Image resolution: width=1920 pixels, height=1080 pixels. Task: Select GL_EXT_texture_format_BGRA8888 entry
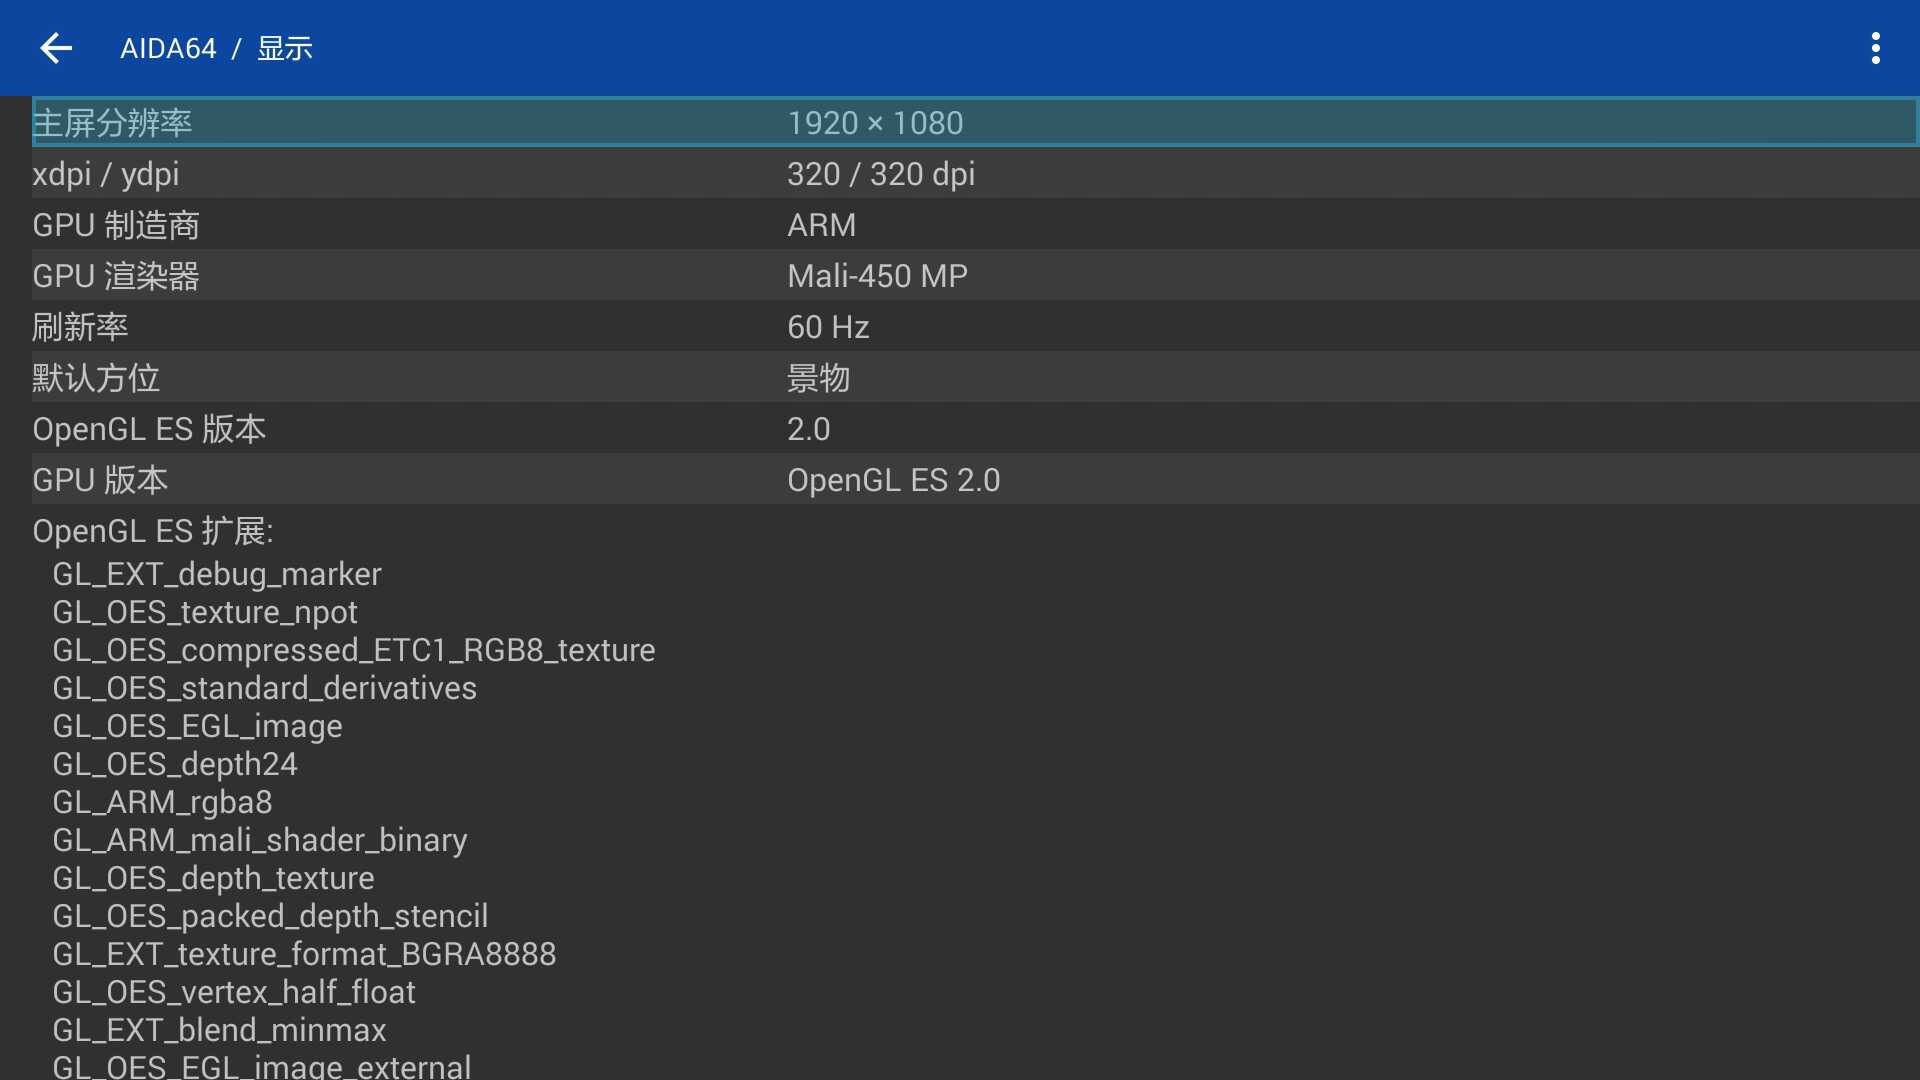pos(304,954)
